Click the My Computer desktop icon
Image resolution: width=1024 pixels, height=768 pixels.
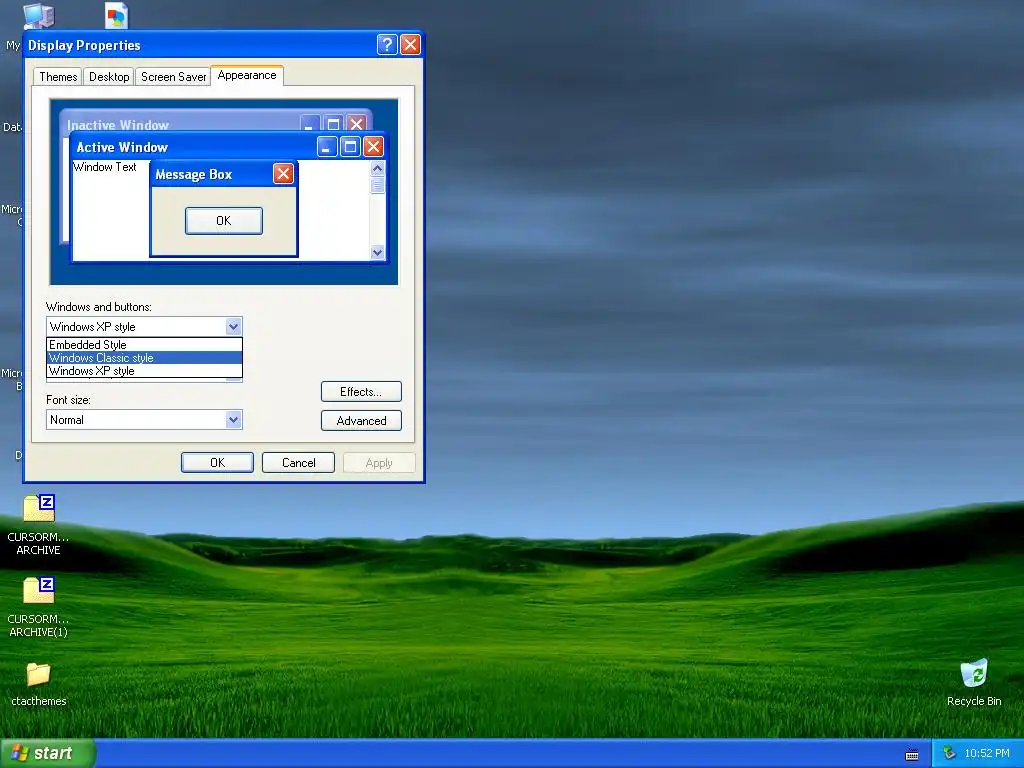coord(38,14)
